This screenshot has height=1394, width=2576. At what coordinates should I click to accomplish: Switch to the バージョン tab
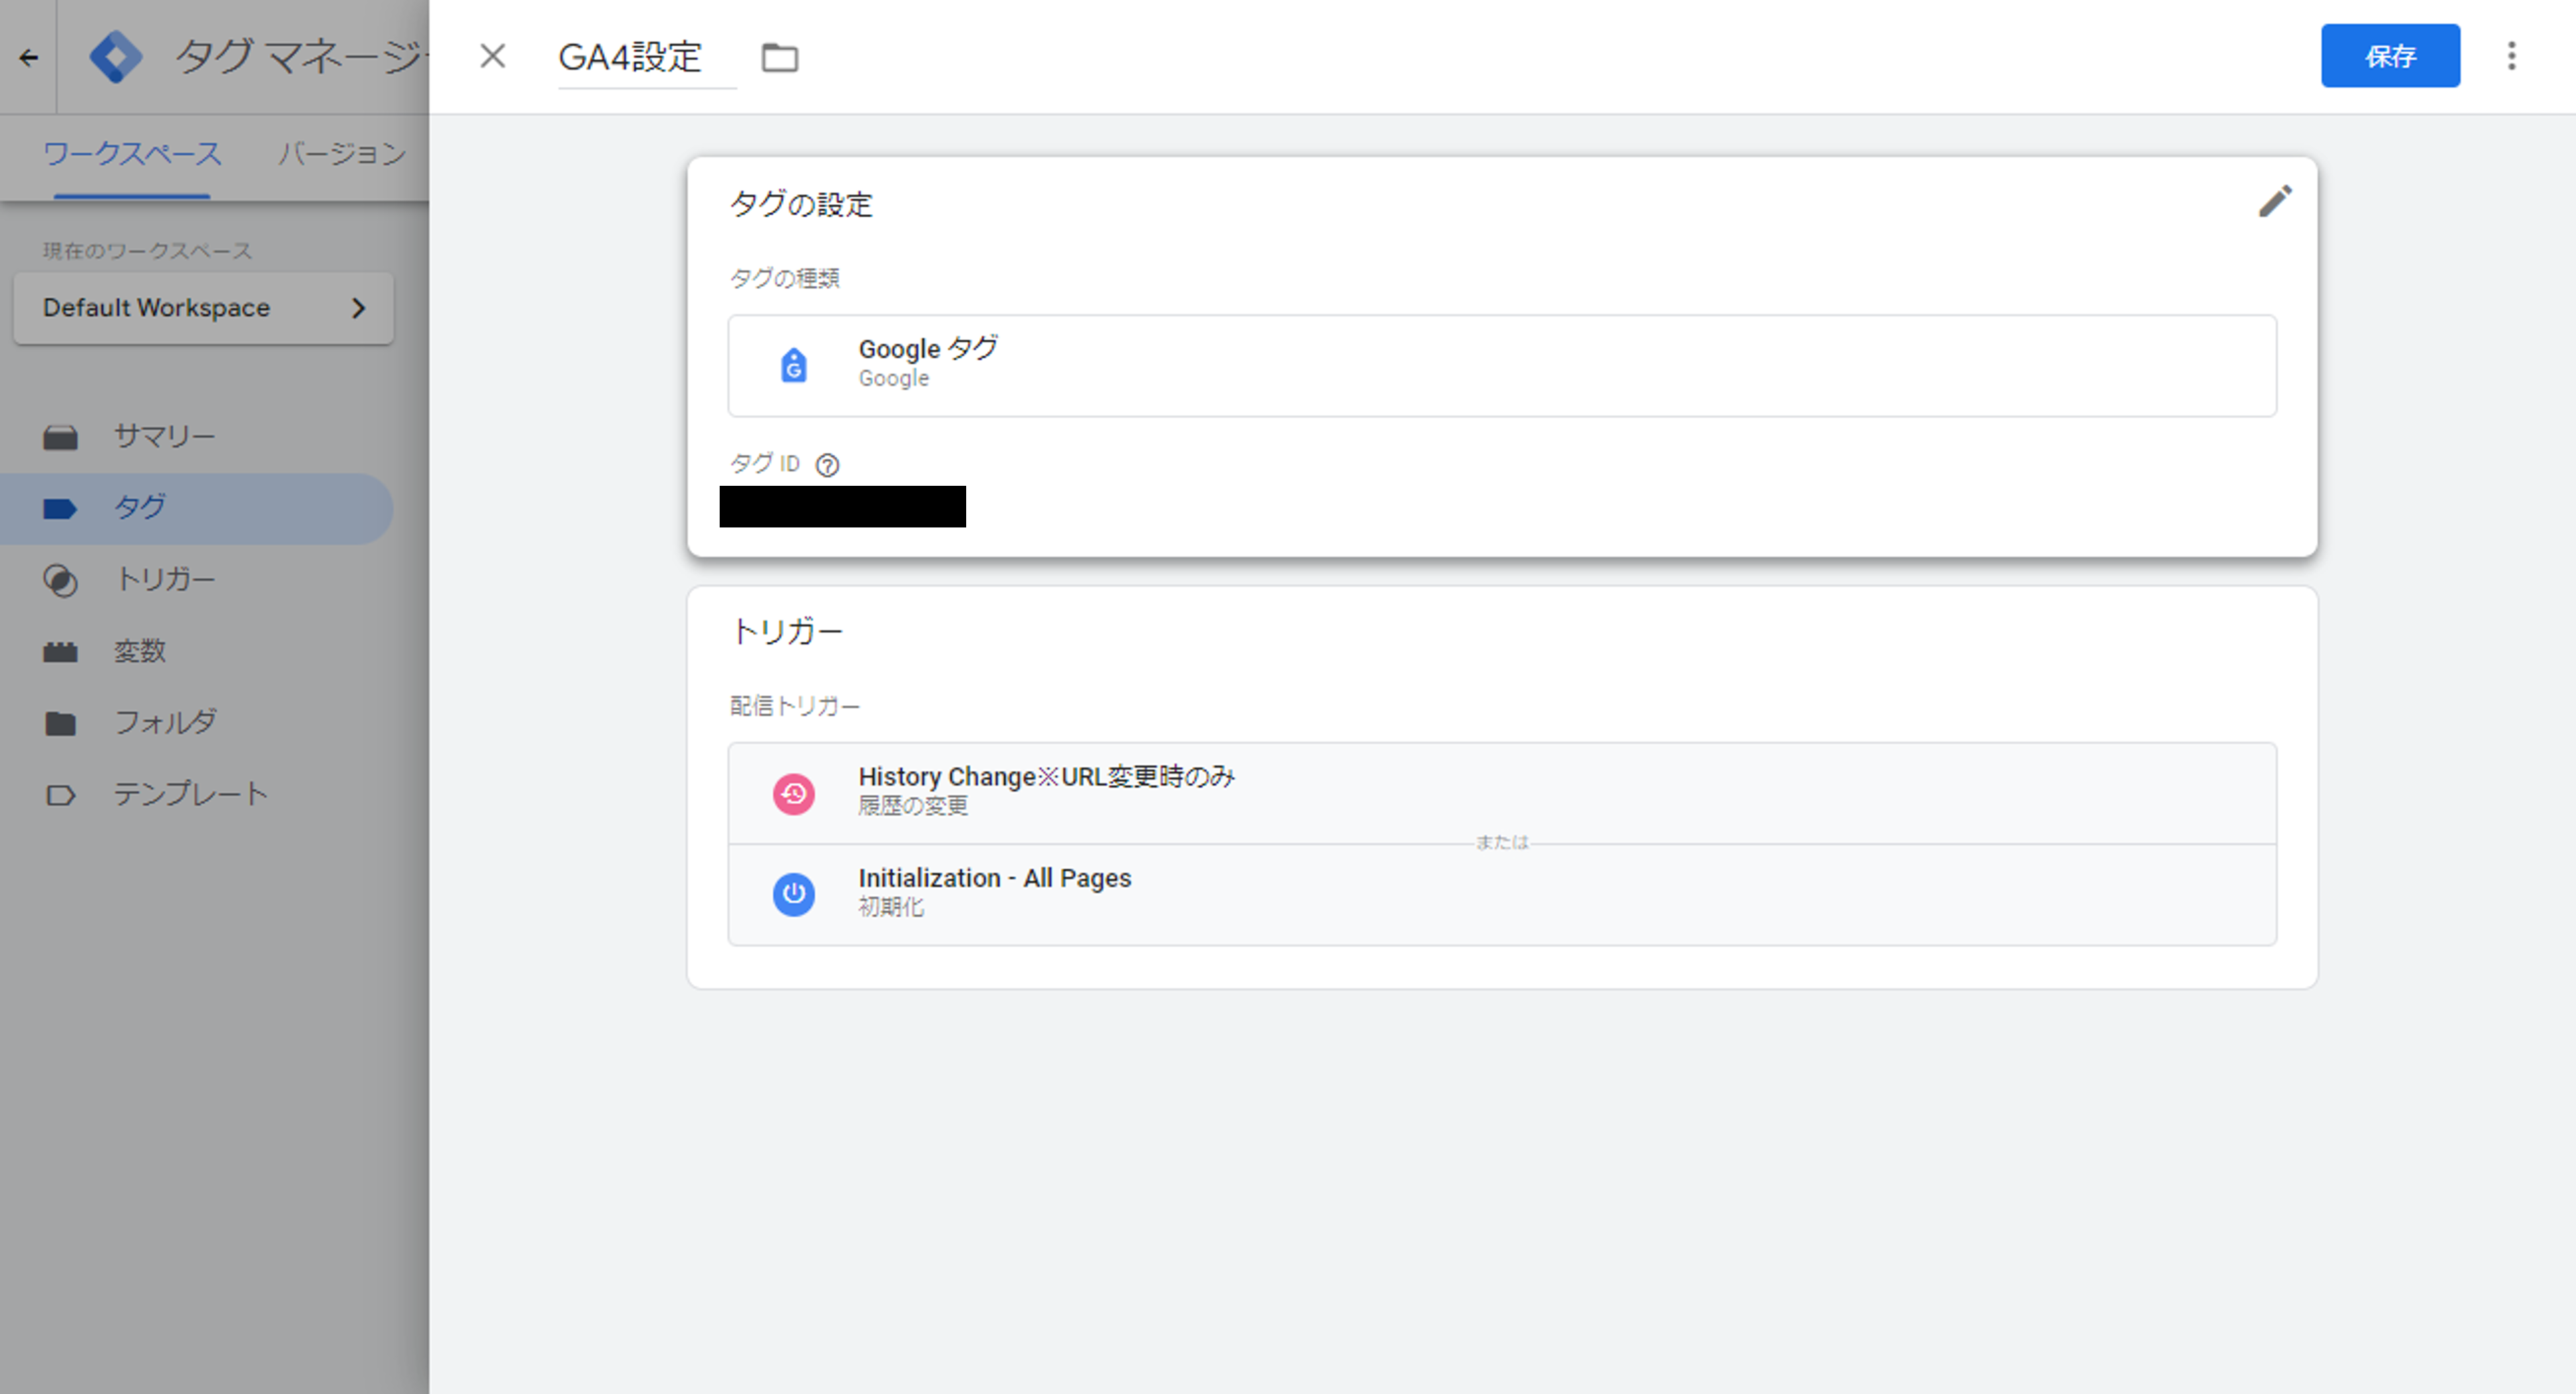pyautogui.click(x=342, y=154)
